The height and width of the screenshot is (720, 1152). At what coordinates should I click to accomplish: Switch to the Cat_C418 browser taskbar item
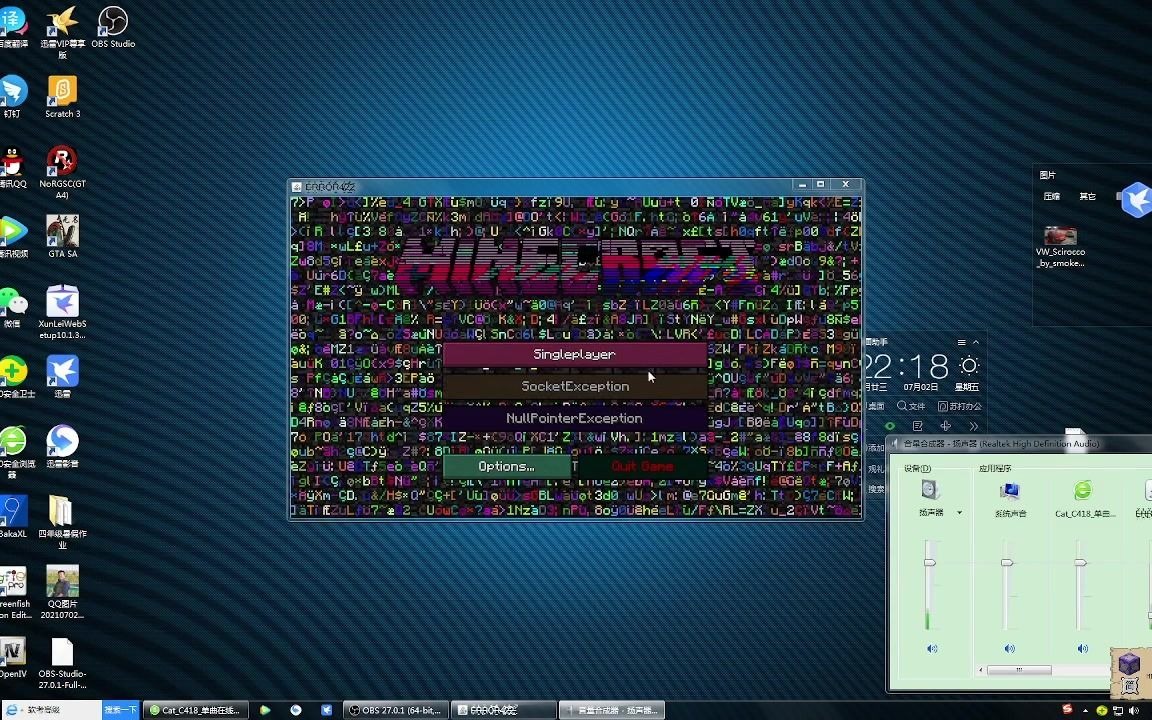pyautogui.click(x=196, y=710)
